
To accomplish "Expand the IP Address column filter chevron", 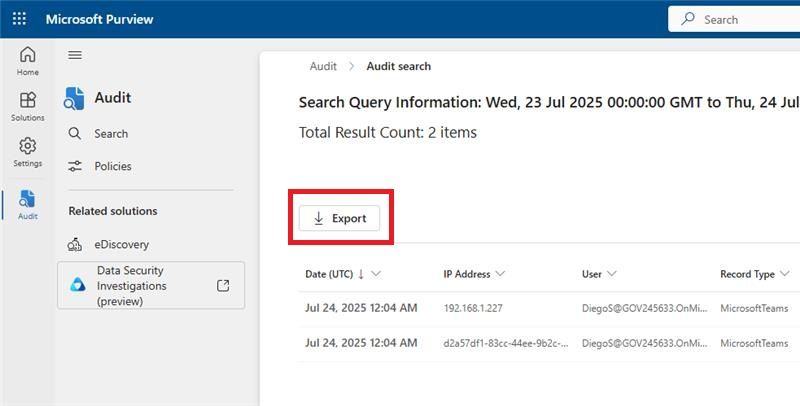I will (500, 274).
